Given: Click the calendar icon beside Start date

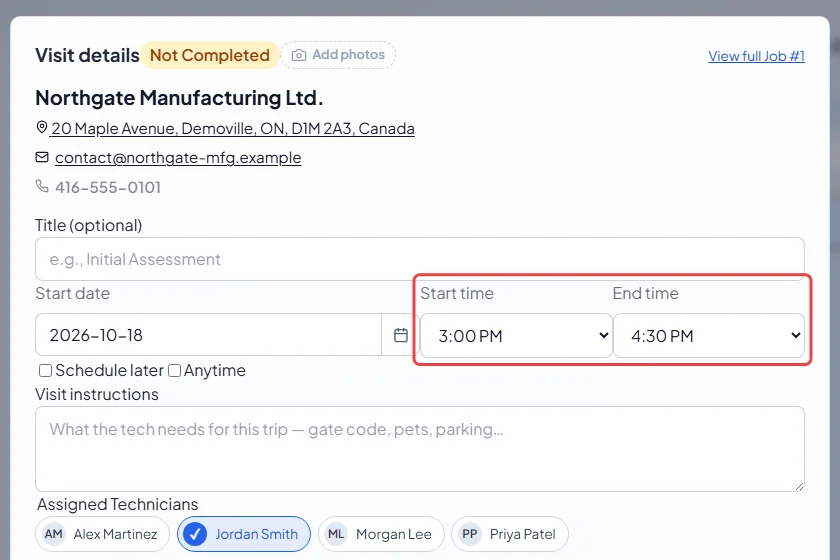Looking at the screenshot, I should (x=401, y=335).
